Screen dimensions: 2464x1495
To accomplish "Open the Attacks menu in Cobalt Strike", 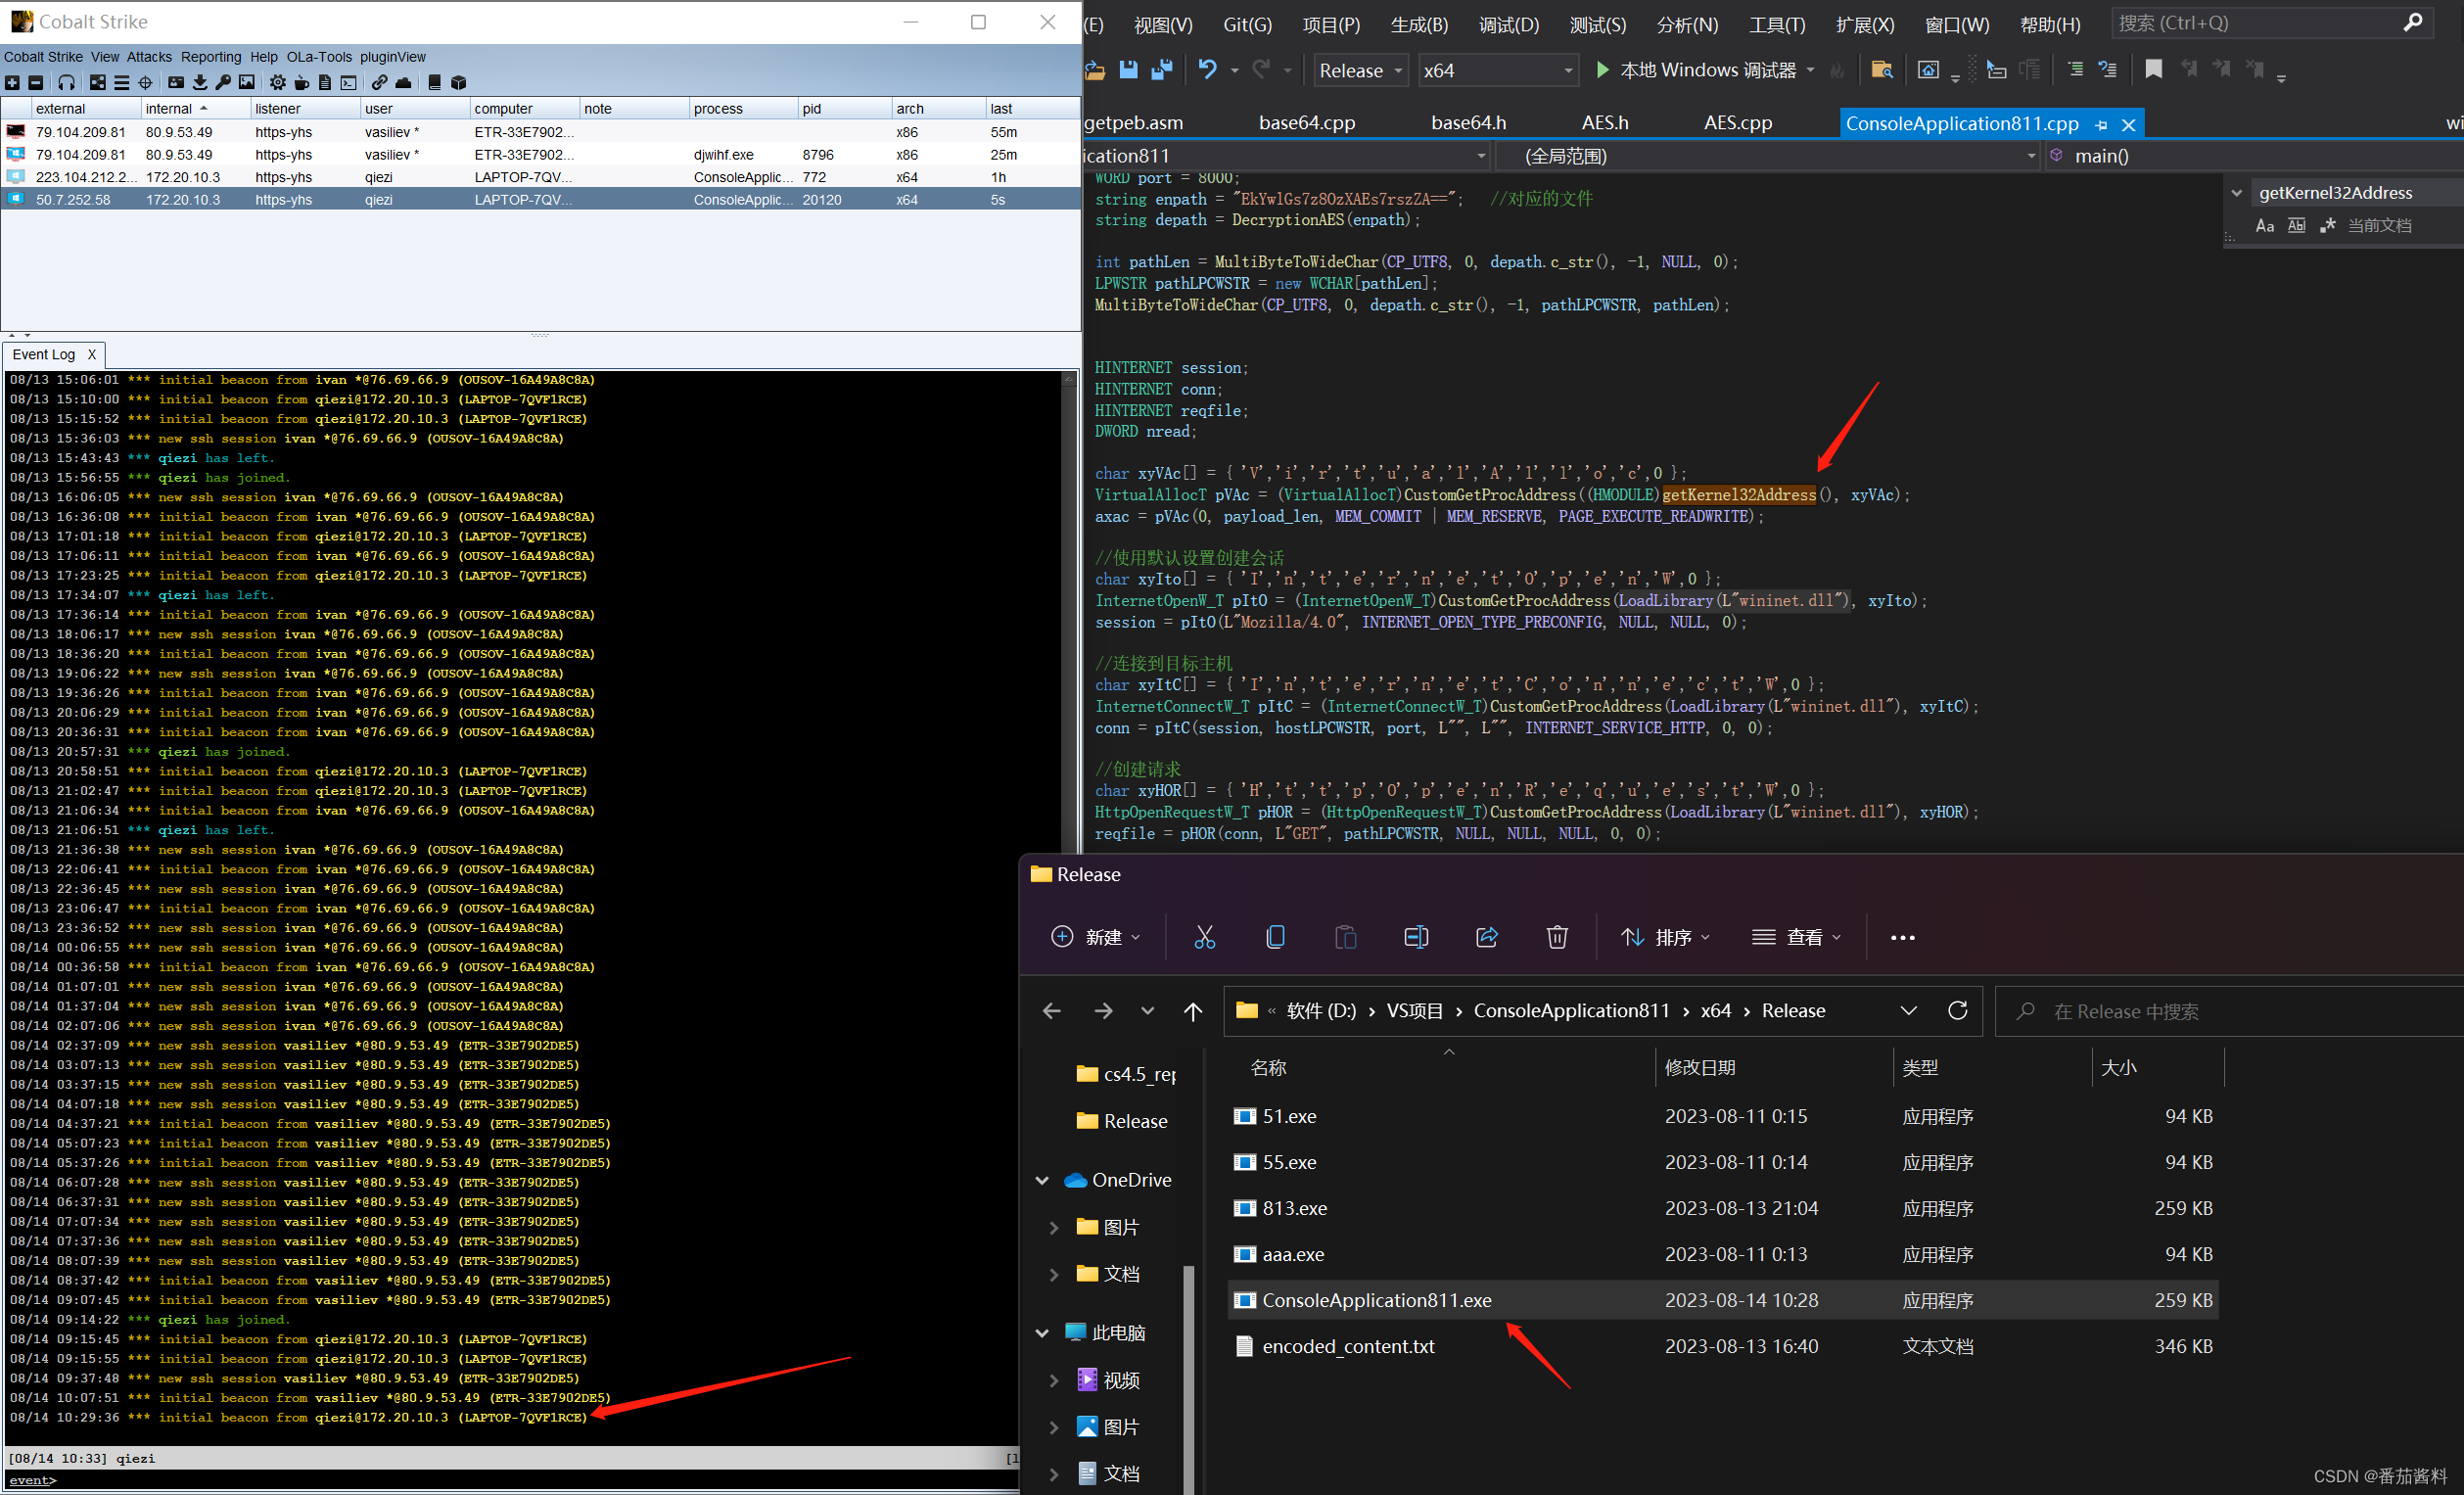I will pos(149,57).
